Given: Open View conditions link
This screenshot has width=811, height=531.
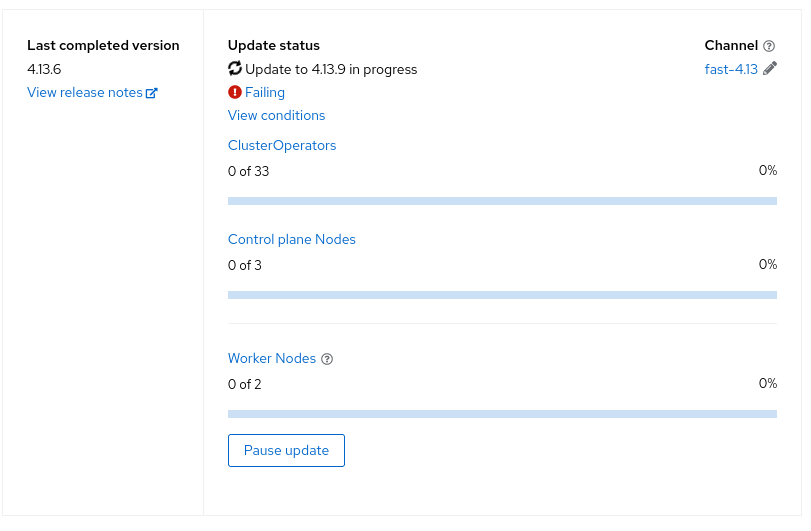Looking at the screenshot, I should tap(277, 115).
